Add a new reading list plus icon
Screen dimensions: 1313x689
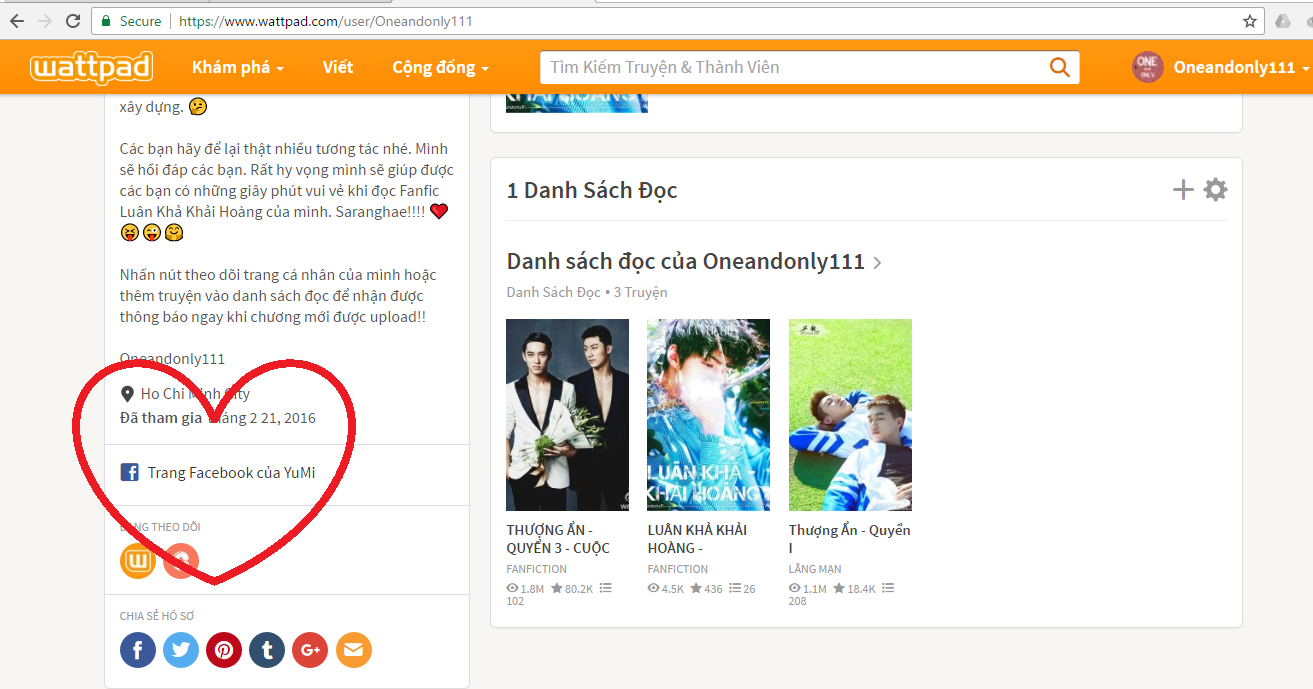pos(1183,190)
